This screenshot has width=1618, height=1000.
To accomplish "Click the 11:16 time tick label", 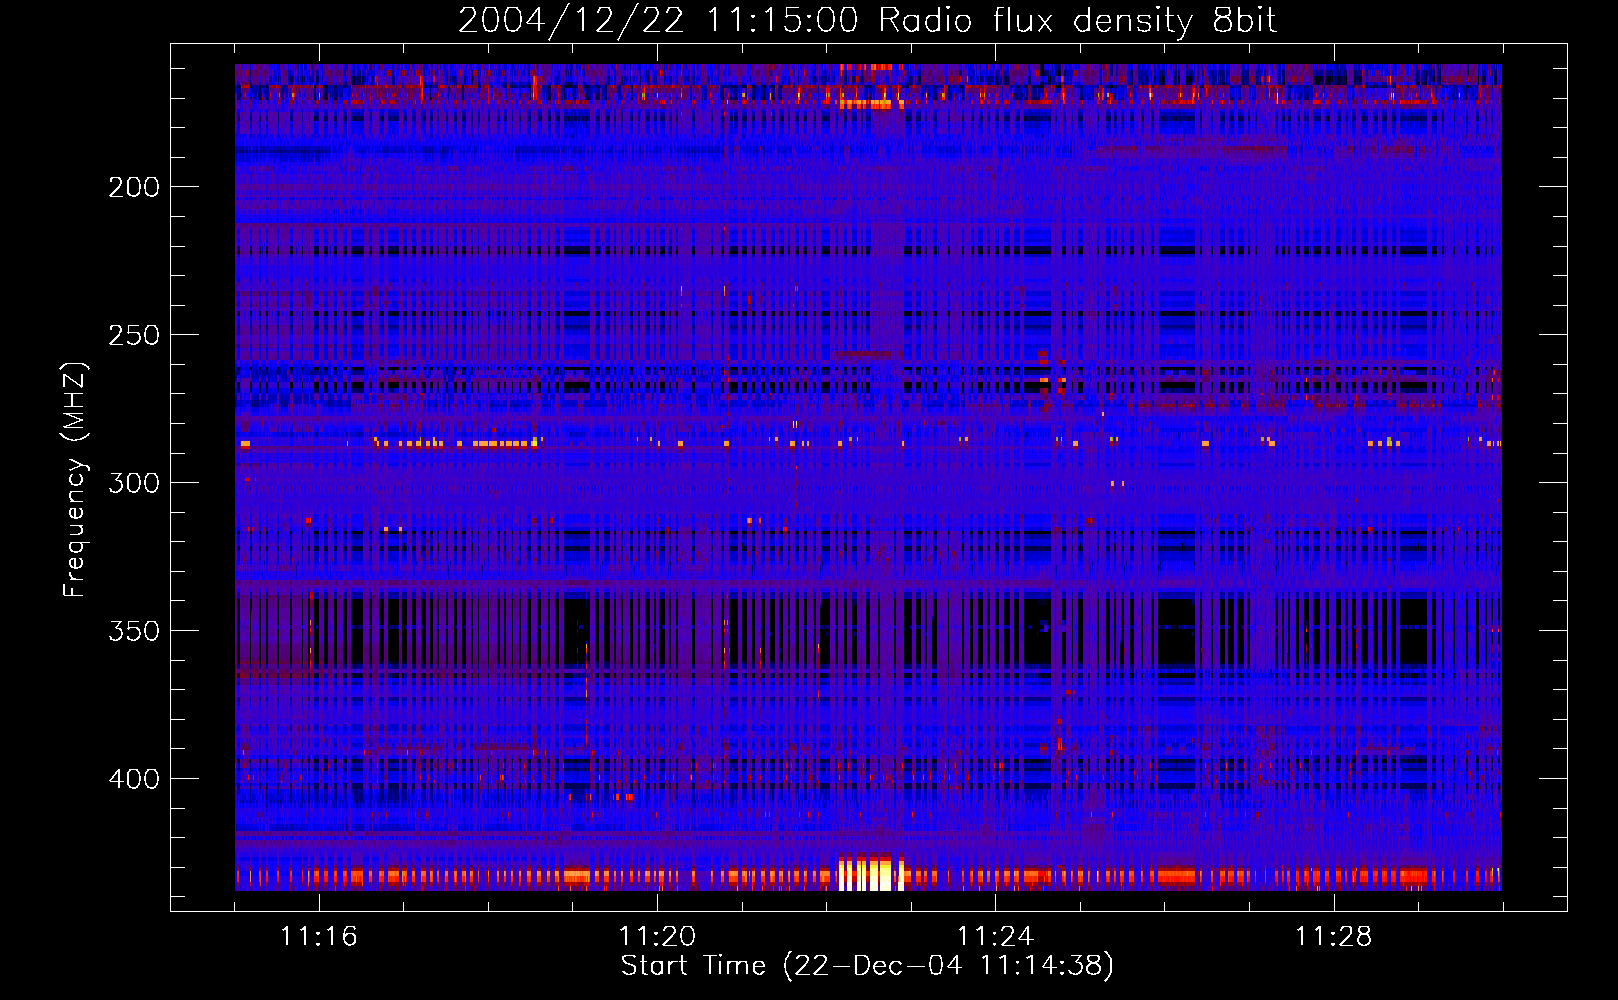I will (319, 937).
